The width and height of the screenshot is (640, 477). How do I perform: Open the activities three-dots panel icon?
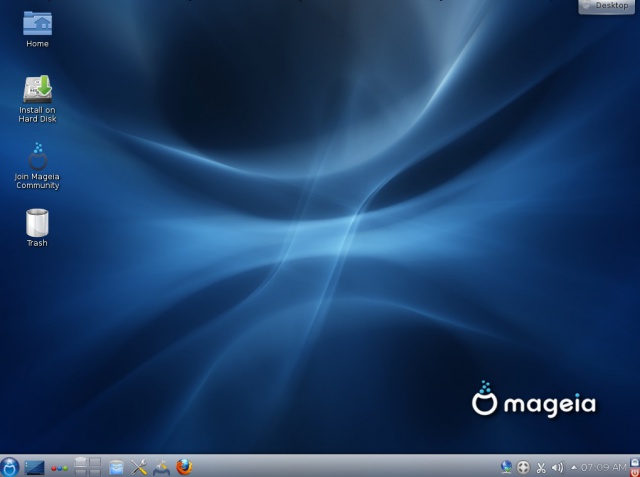click(x=59, y=468)
